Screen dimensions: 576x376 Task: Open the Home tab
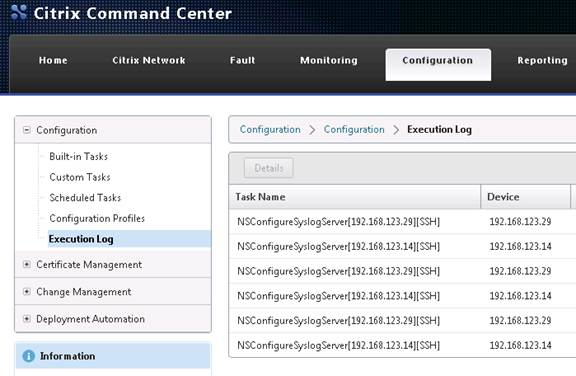pos(53,60)
